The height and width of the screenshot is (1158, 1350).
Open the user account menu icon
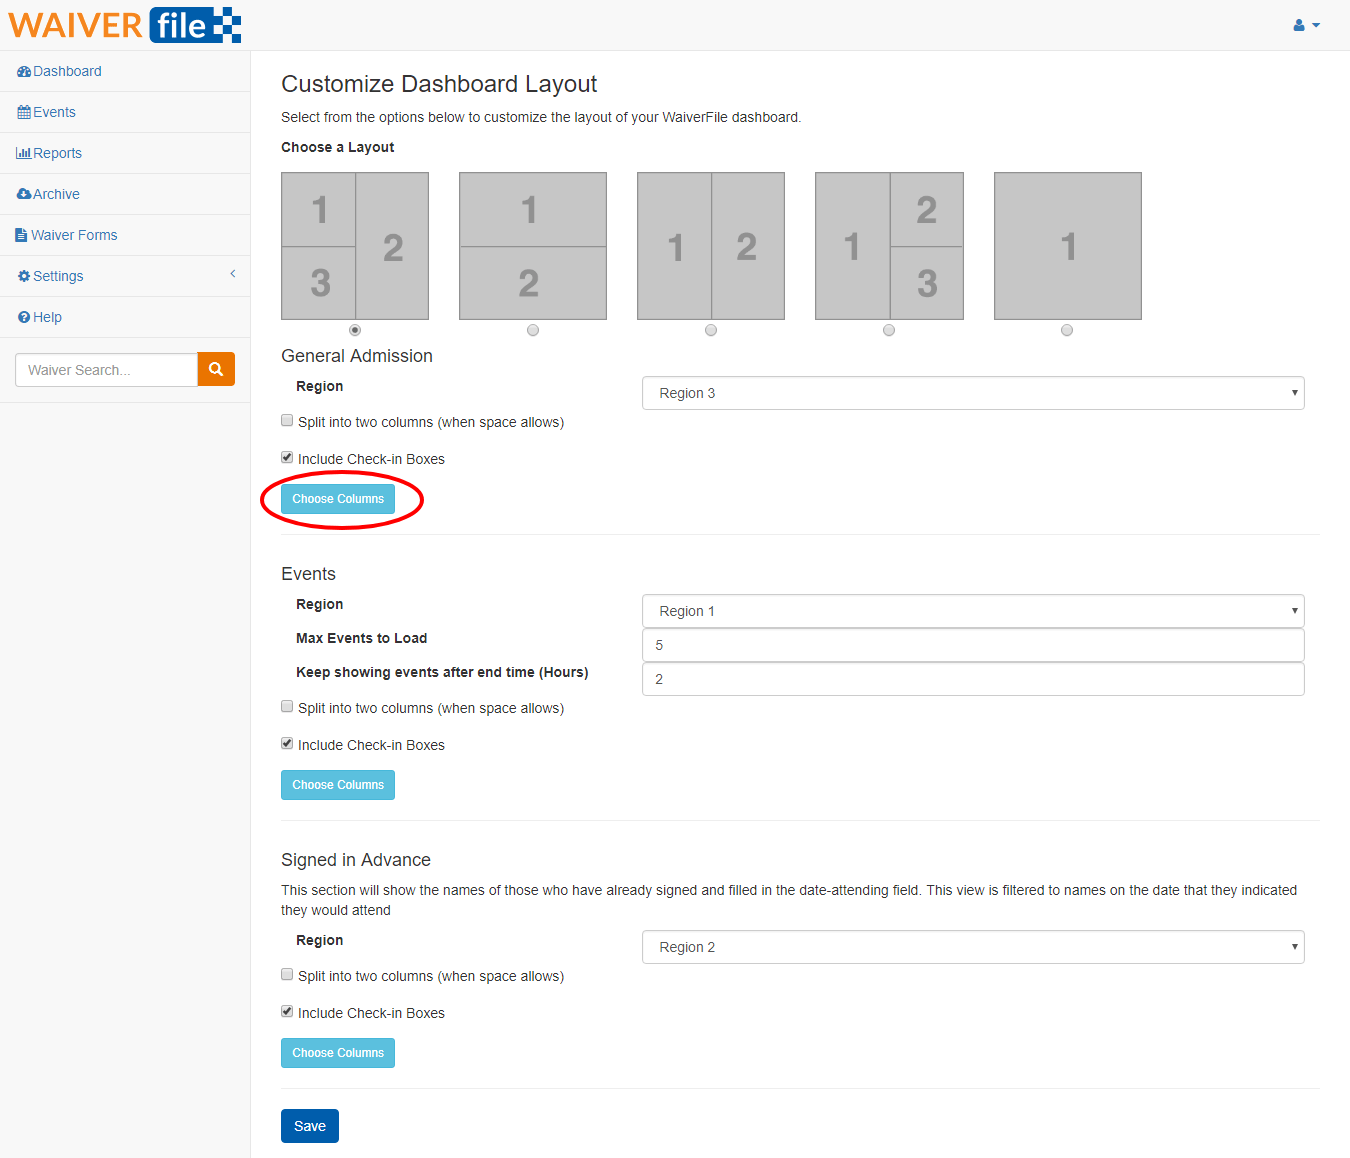[x=1305, y=25]
